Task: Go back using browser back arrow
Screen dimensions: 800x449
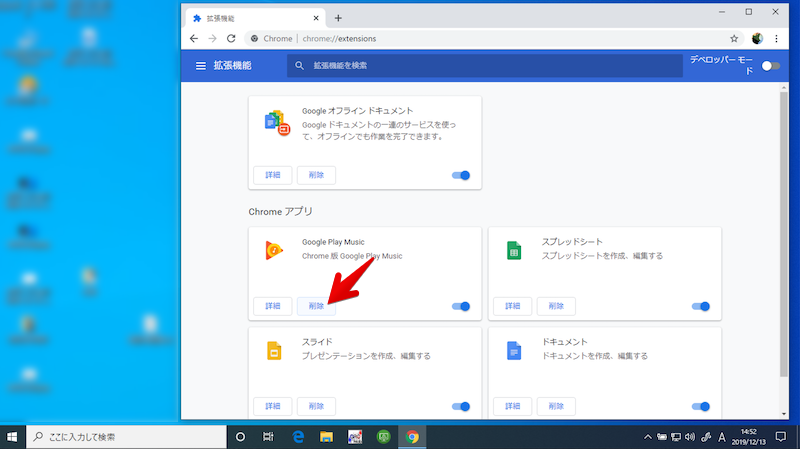Action: click(195, 38)
